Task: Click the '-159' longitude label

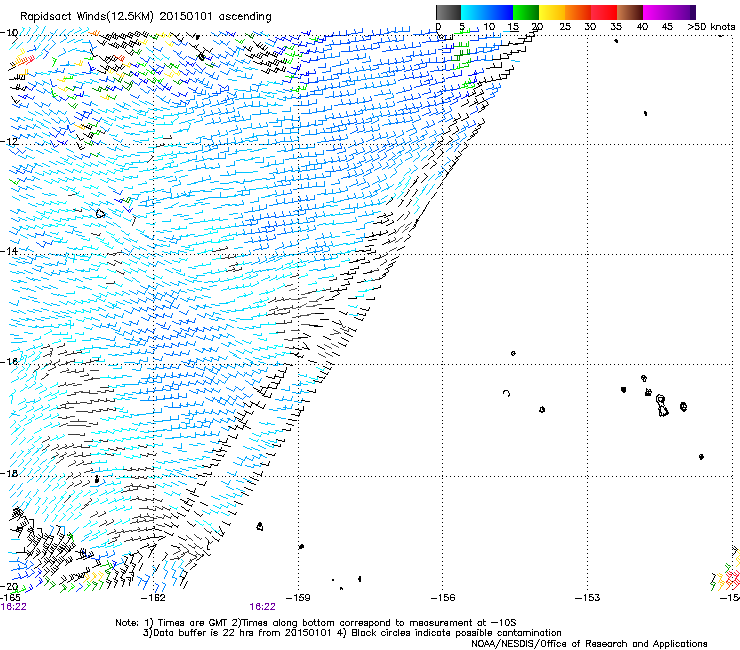Action: [x=298, y=598]
